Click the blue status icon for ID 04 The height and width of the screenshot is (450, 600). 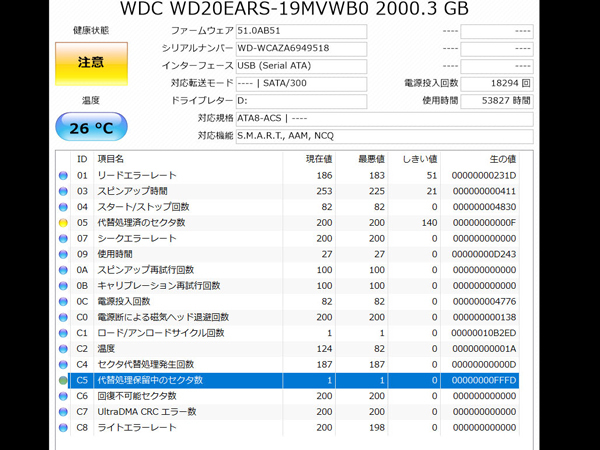[x=63, y=207]
